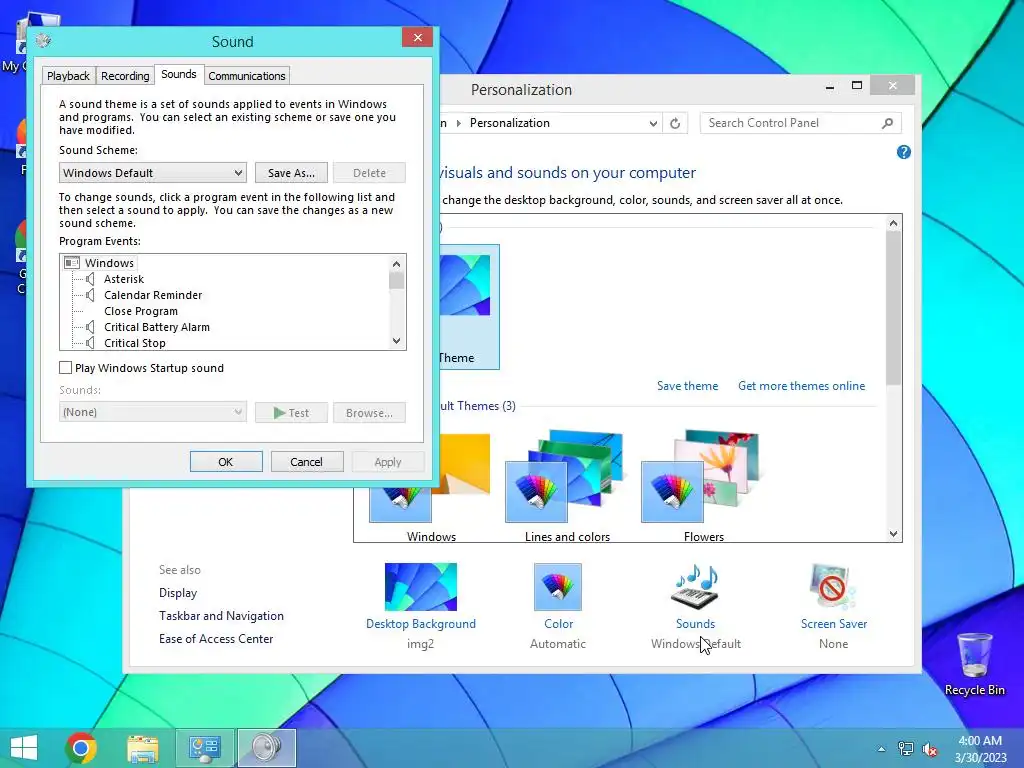The width and height of the screenshot is (1024, 768).
Task: Click the Browse... button
Action: [370, 413]
